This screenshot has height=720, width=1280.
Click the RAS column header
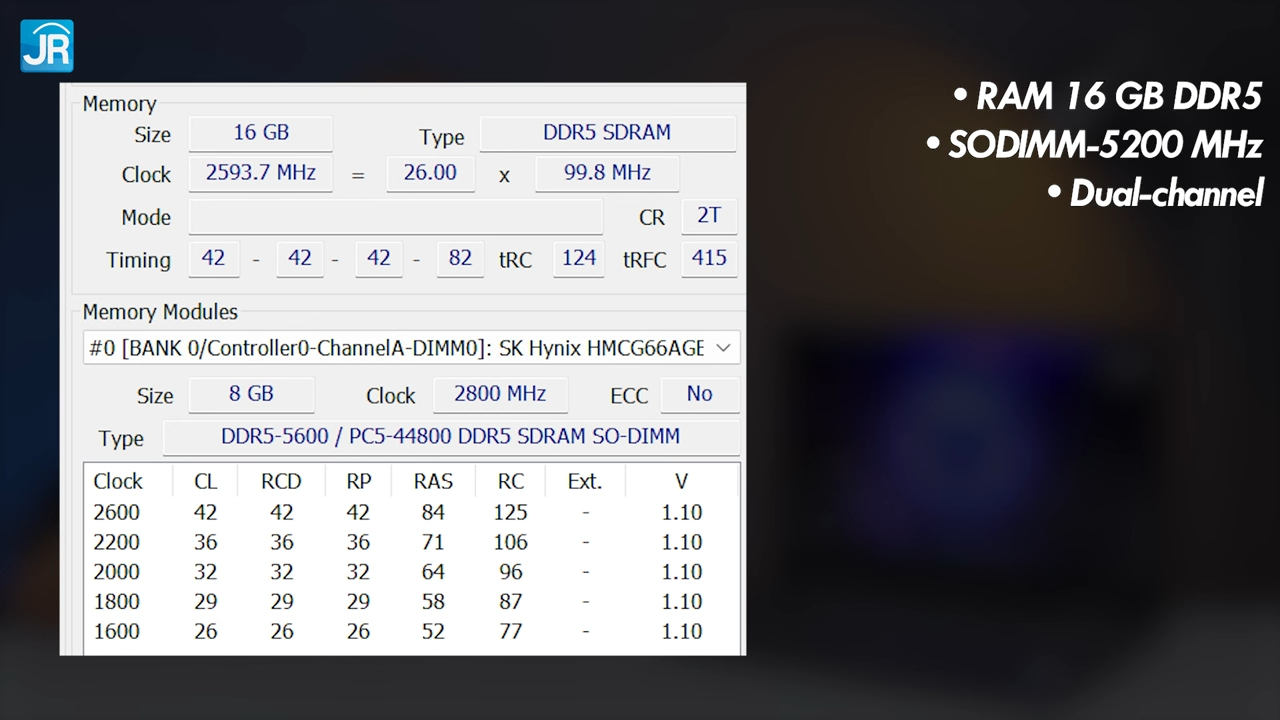[433, 481]
